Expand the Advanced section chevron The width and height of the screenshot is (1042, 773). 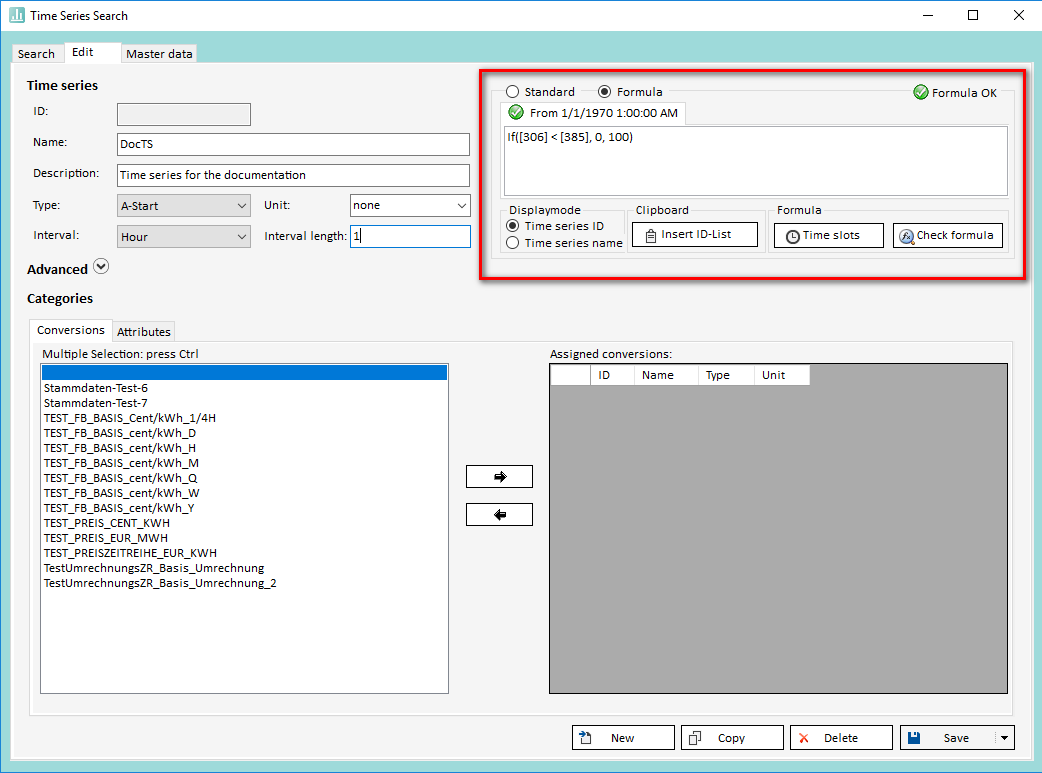click(101, 267)
